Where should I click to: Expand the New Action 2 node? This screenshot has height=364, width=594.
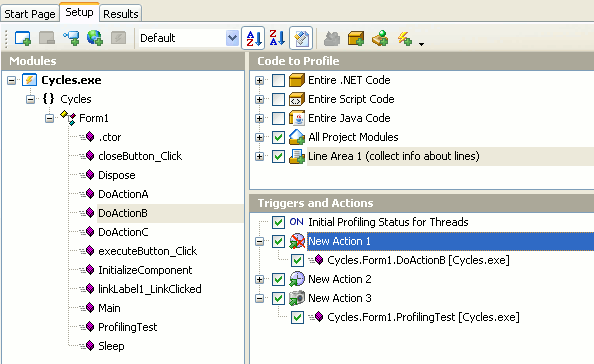pos(259,279)
